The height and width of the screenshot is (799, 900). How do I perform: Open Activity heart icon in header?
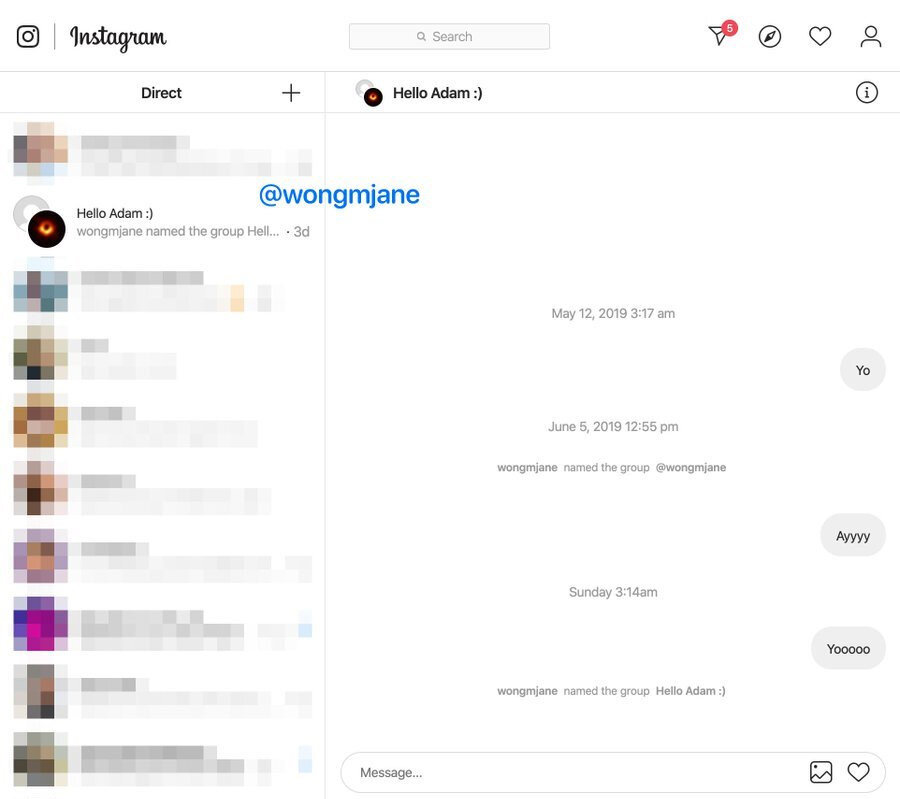point(820,37)
